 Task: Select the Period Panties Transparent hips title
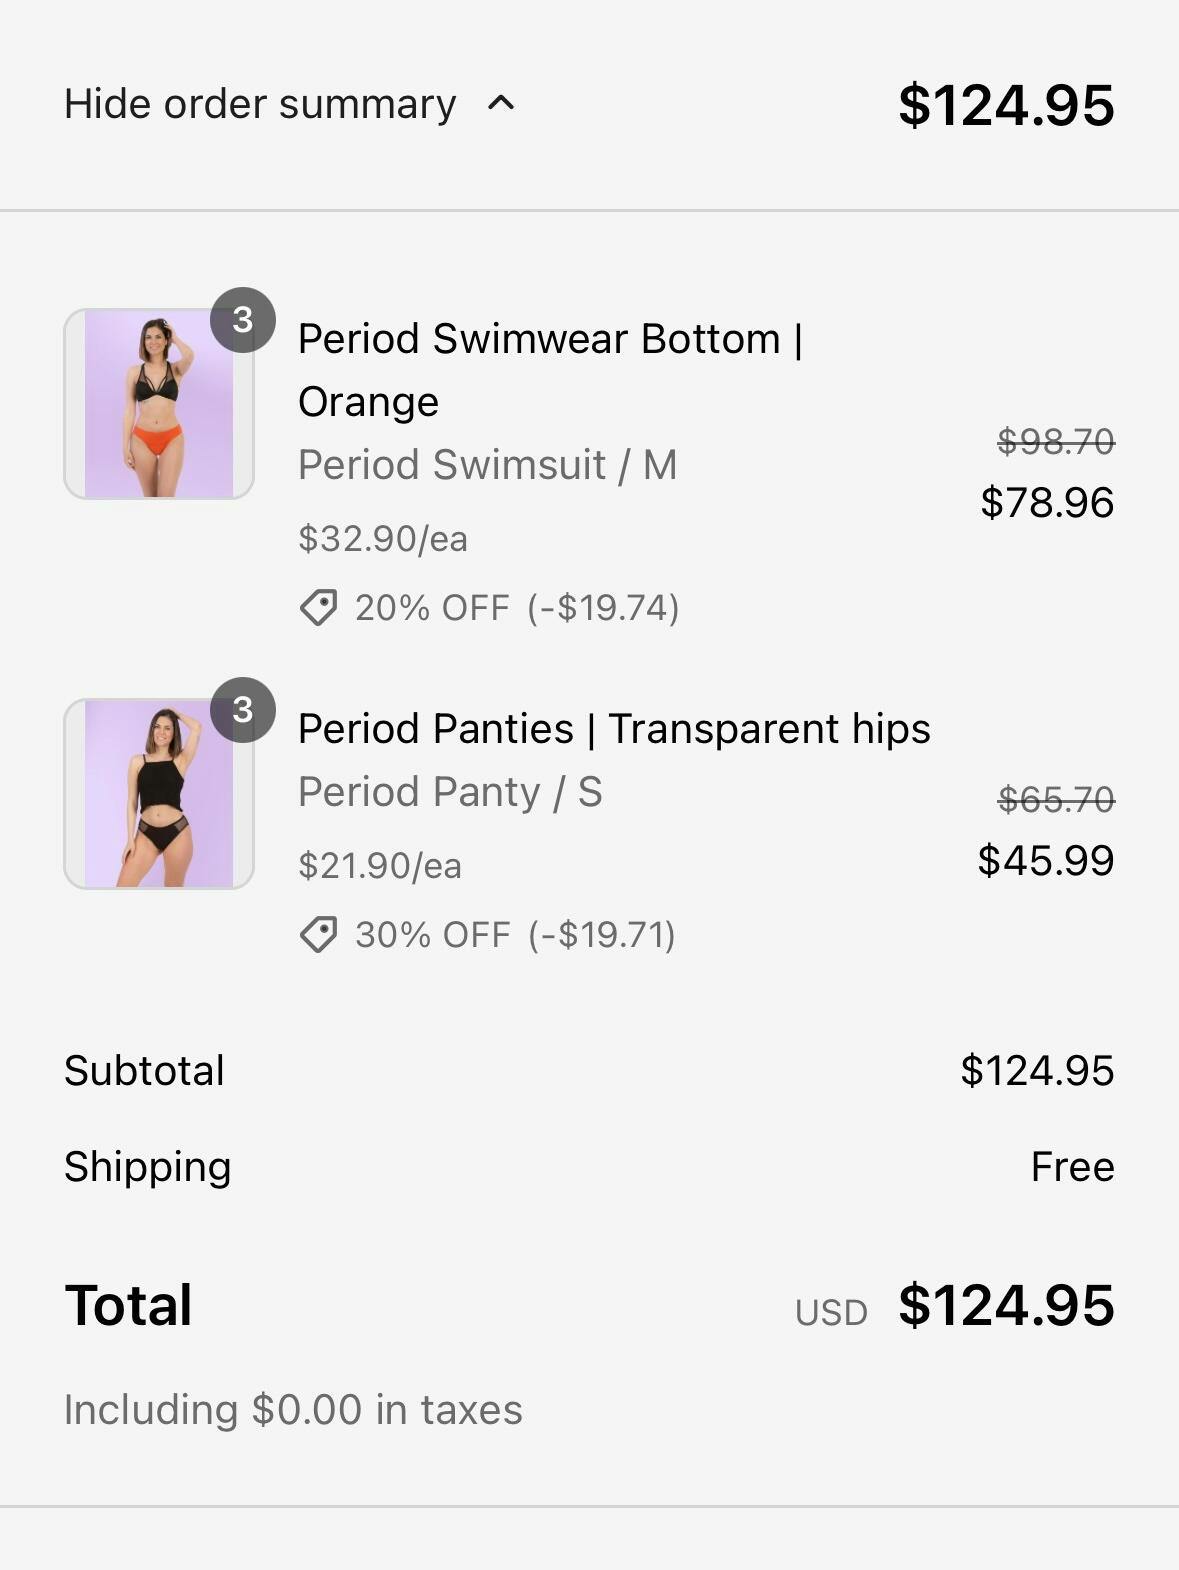click(x=614, y=729)
